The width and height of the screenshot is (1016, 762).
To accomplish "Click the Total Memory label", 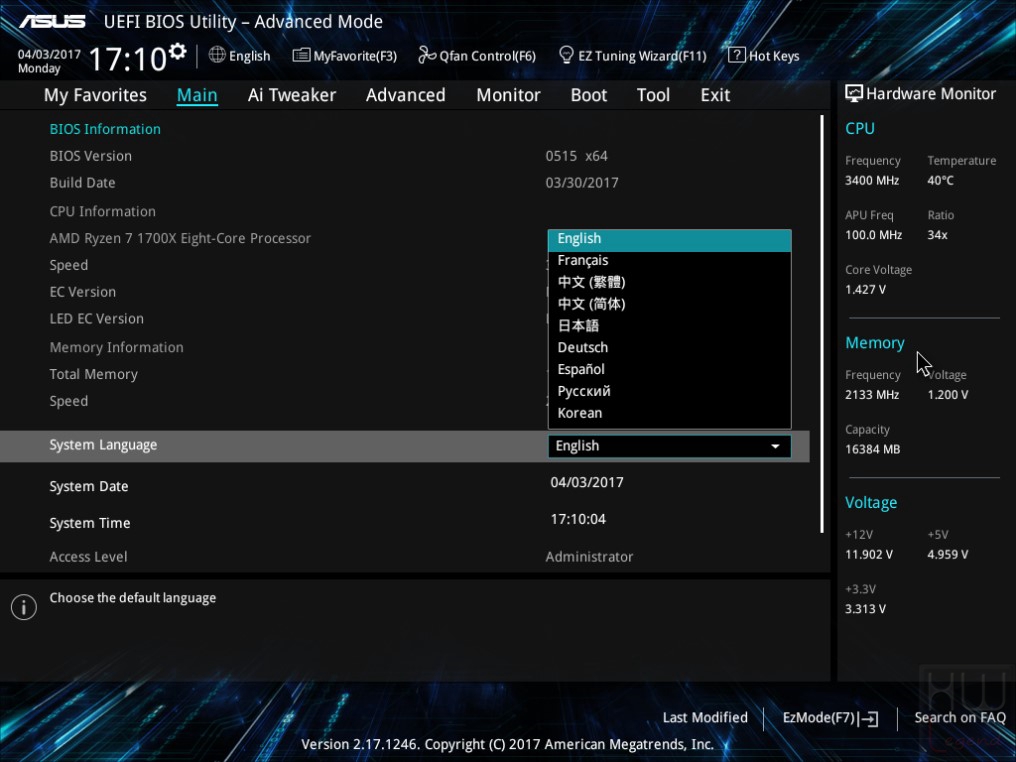I will 93,375.
